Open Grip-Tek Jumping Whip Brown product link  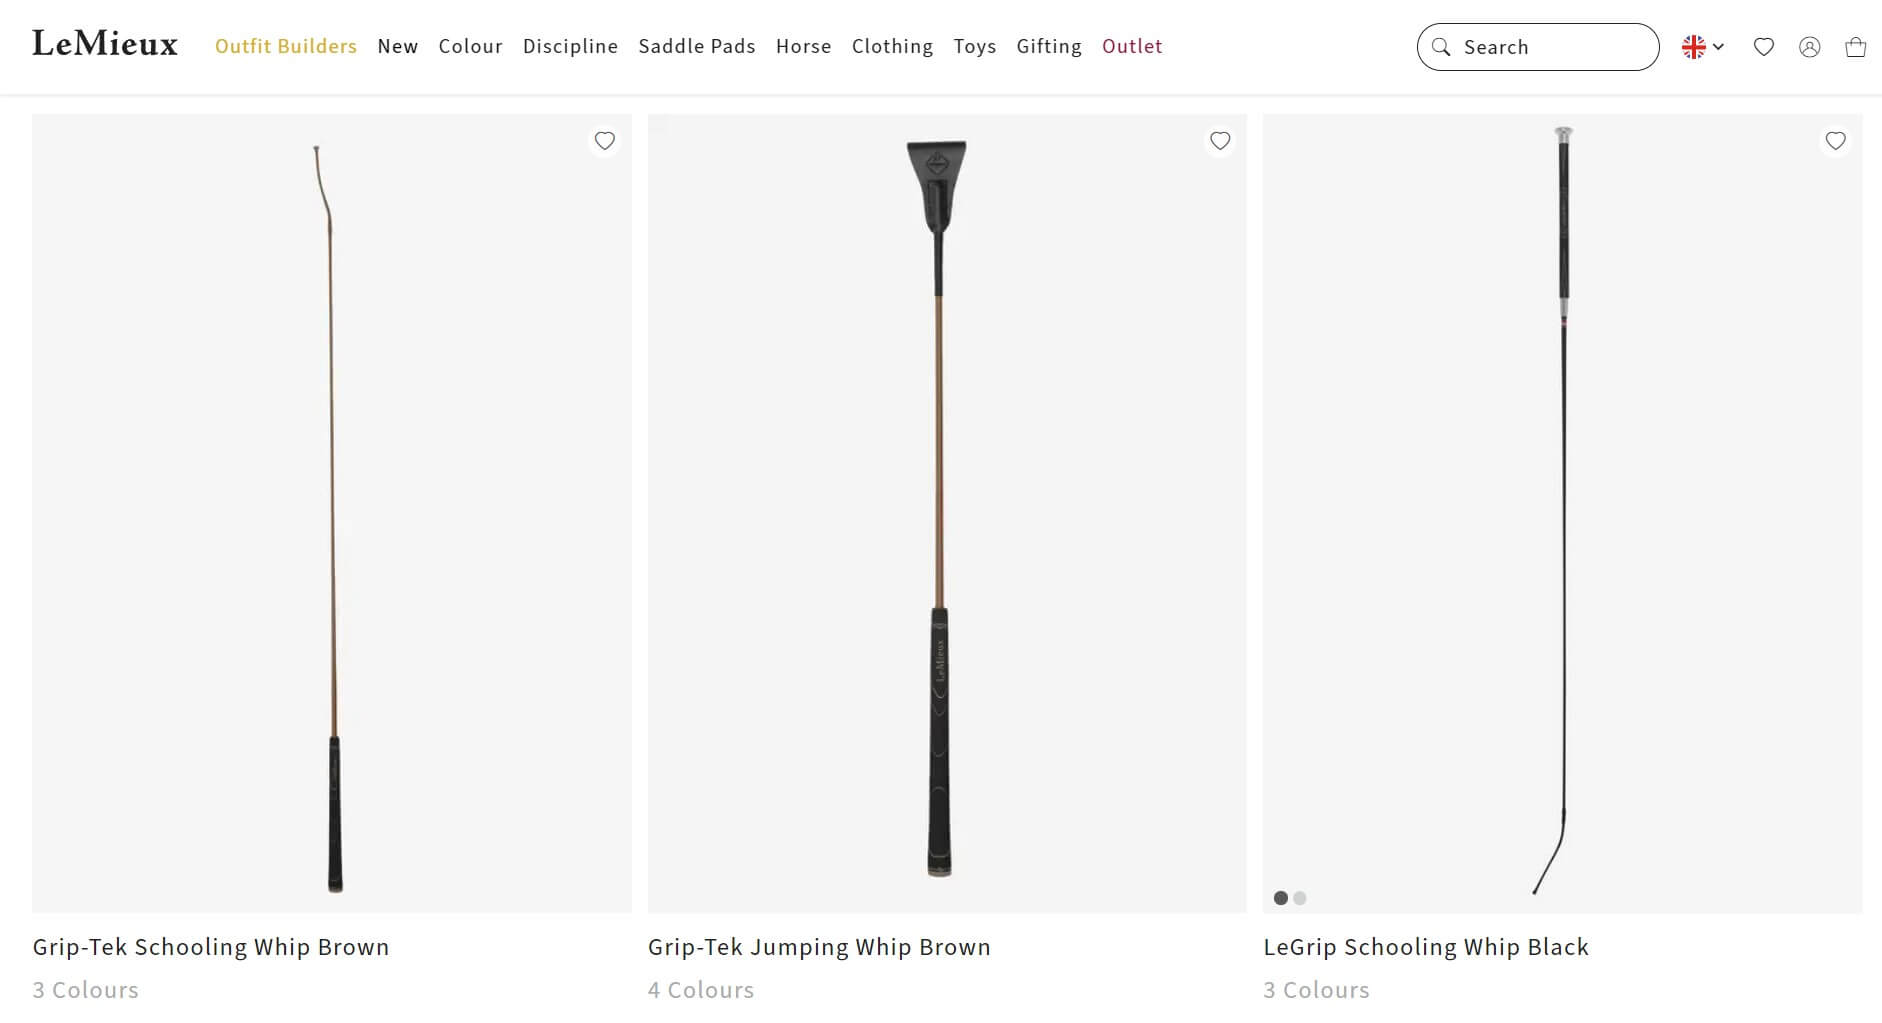[x=819, y=947]
